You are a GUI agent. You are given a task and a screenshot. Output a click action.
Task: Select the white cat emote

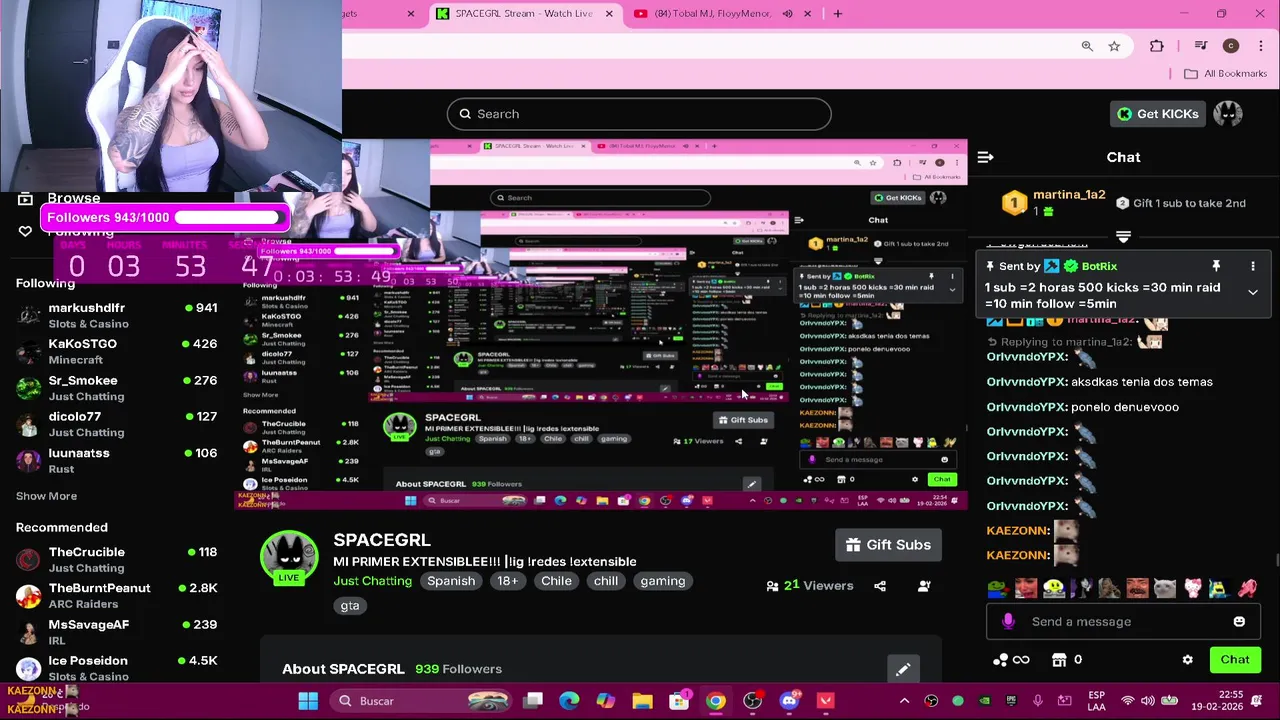(1164, 588)
